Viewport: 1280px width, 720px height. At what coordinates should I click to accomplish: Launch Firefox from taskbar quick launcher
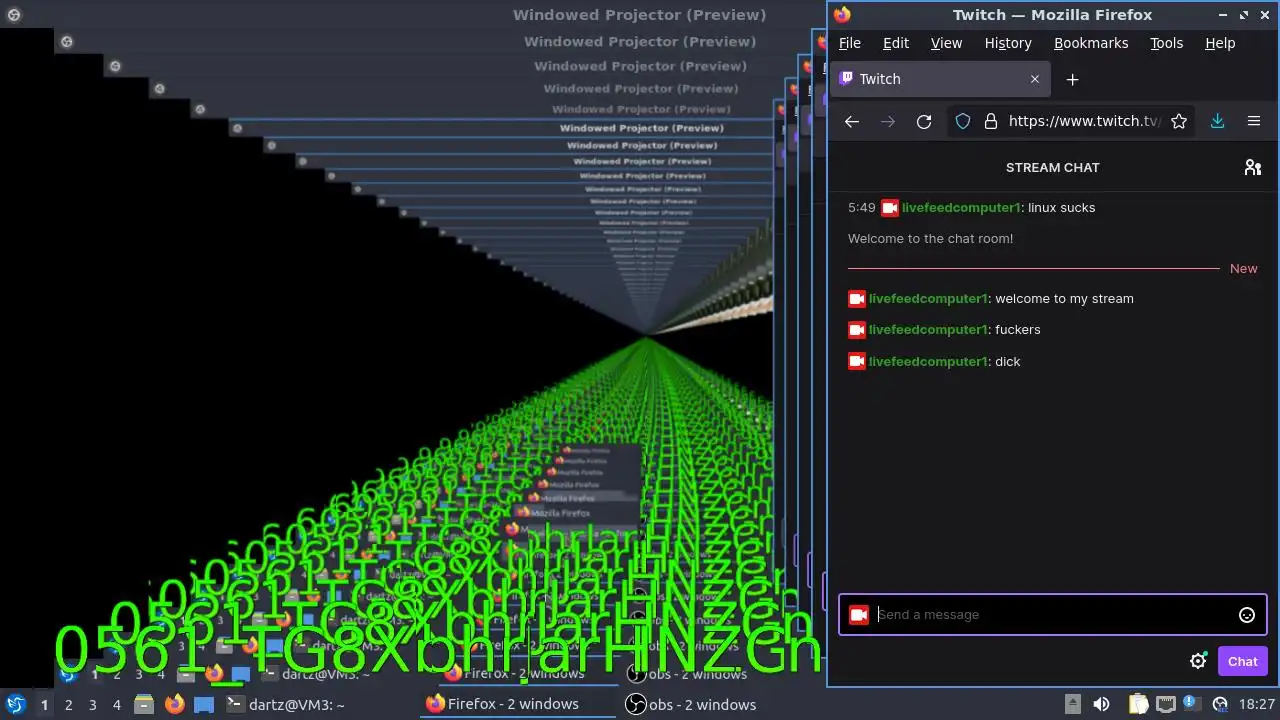point(175,705)
